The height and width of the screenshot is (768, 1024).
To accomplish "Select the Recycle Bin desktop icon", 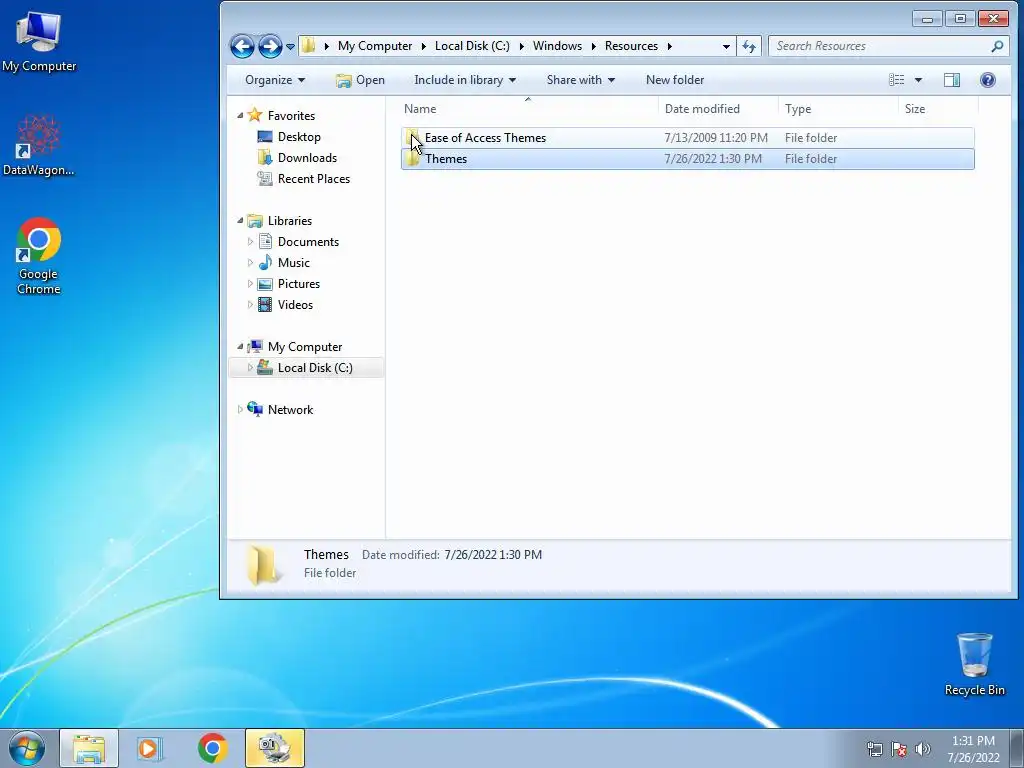I will [x=974, y=664].
